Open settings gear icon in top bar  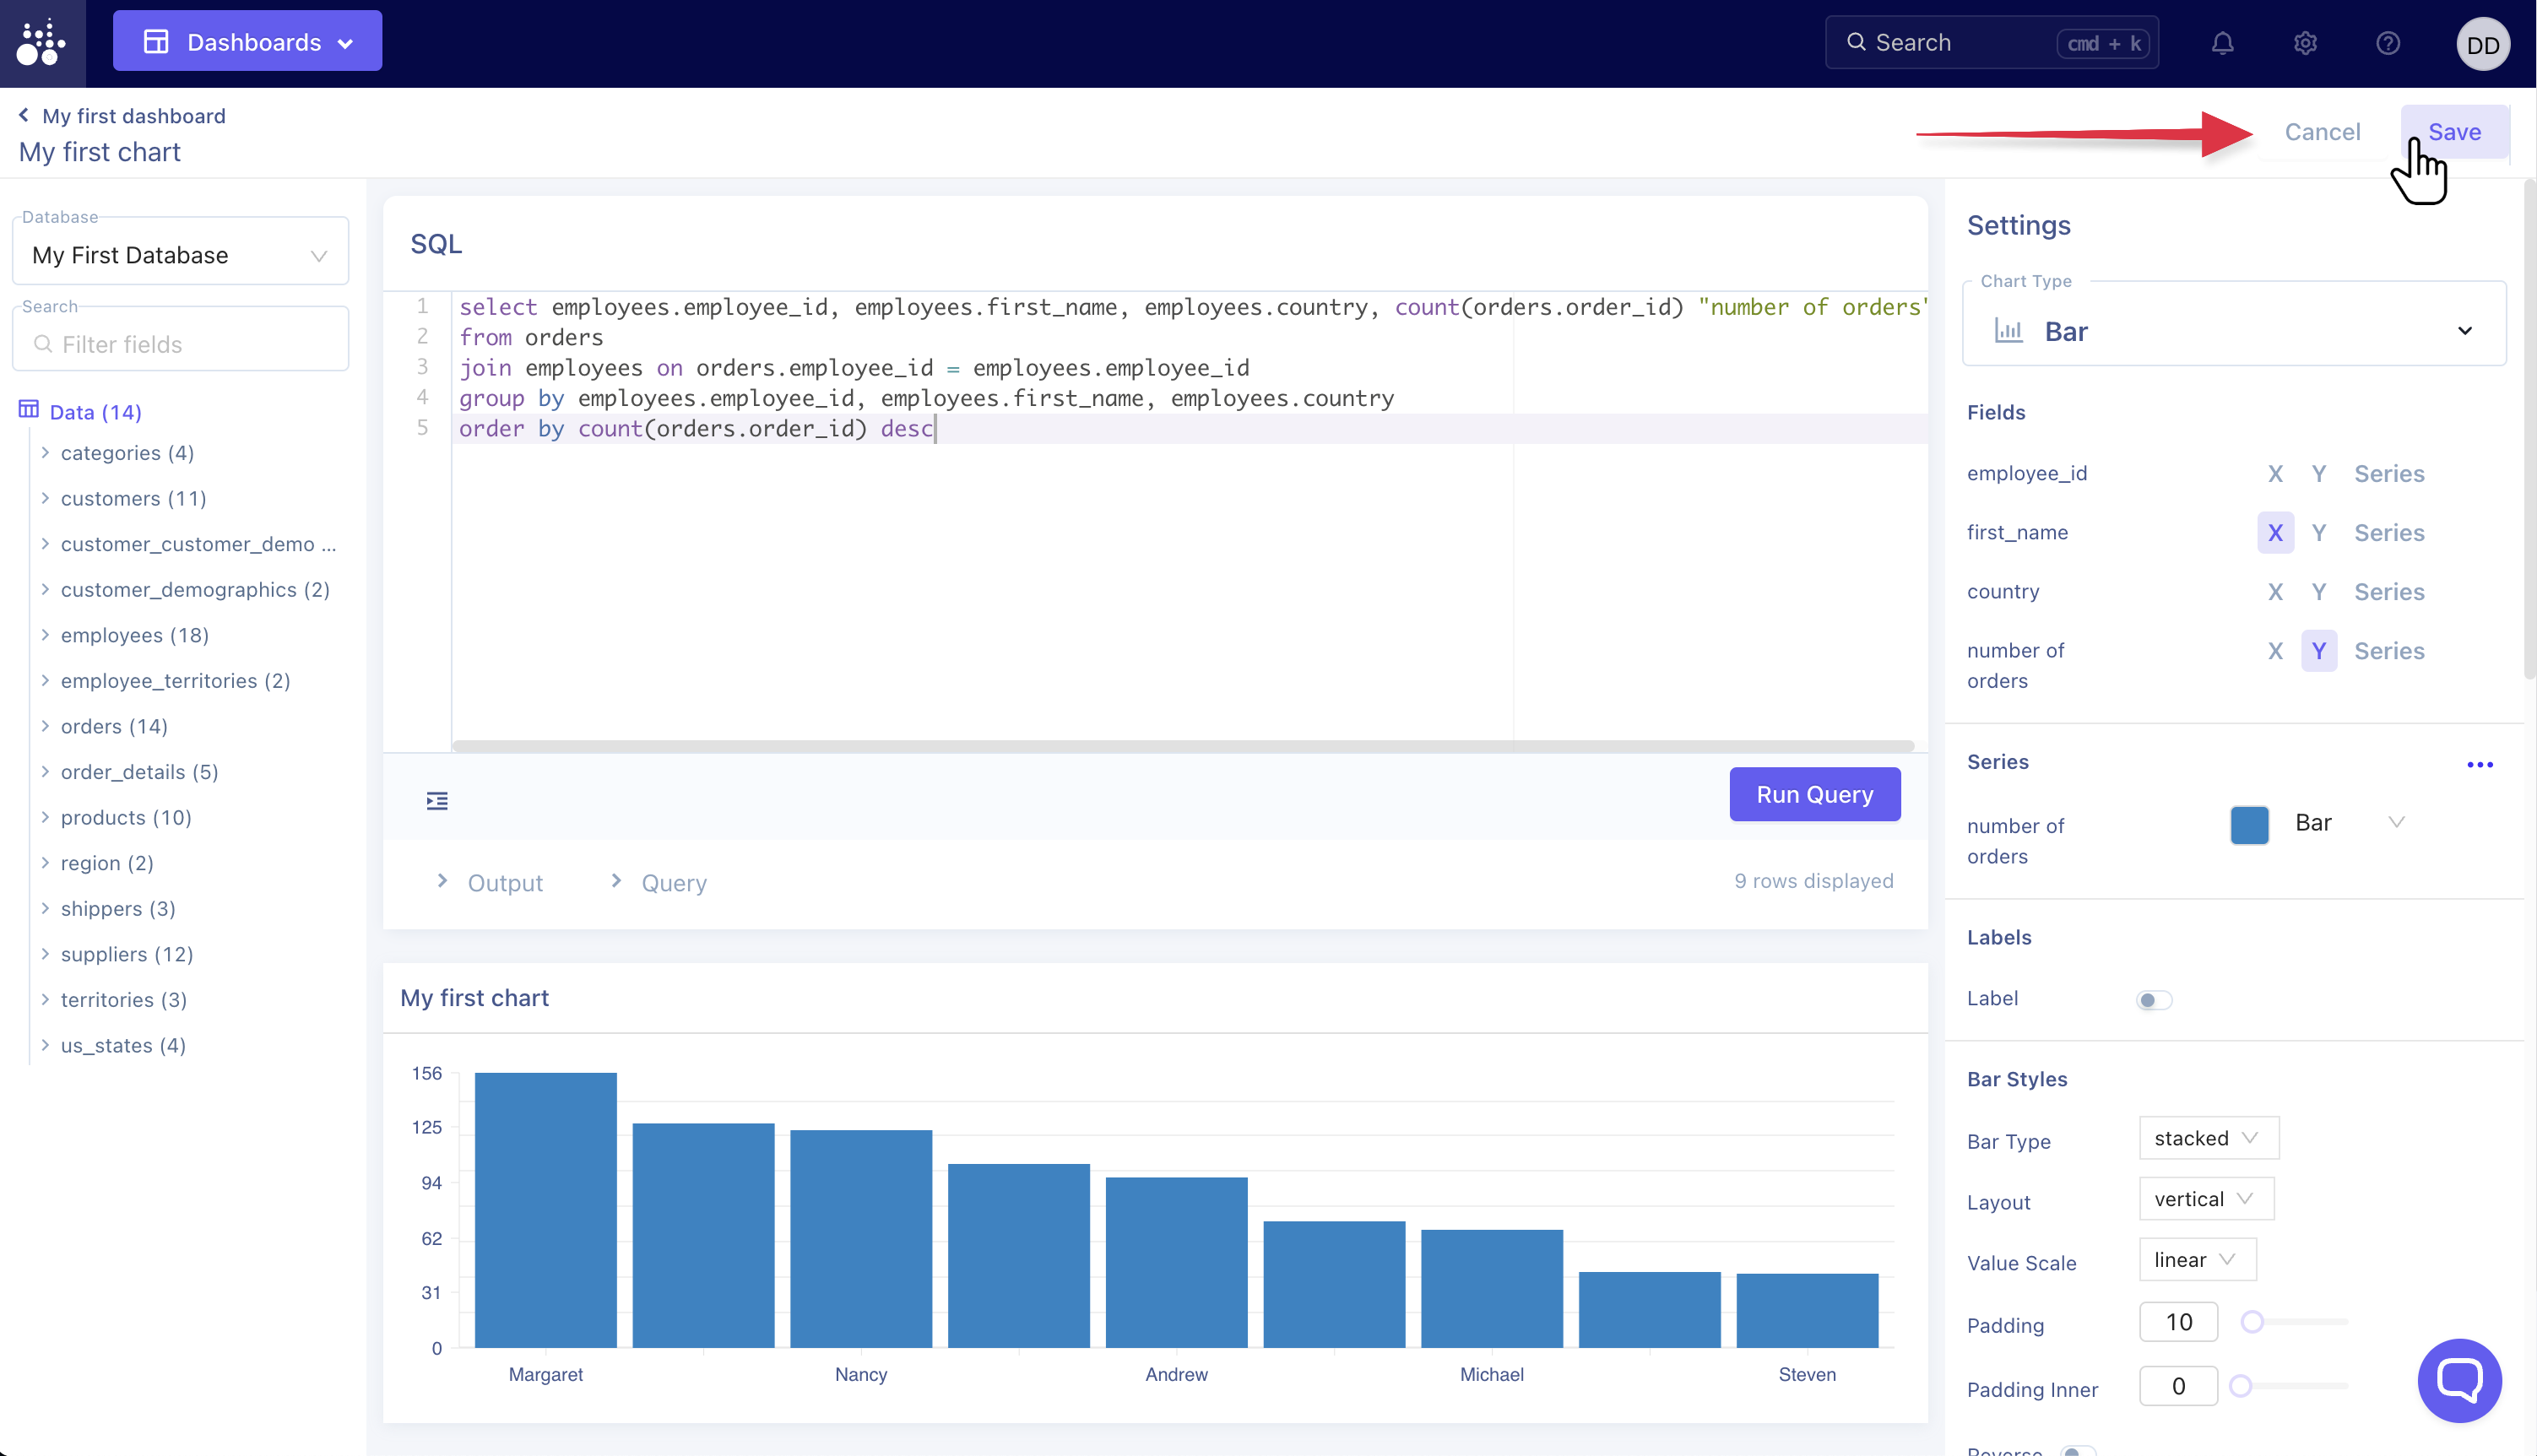coord(2305,43)
